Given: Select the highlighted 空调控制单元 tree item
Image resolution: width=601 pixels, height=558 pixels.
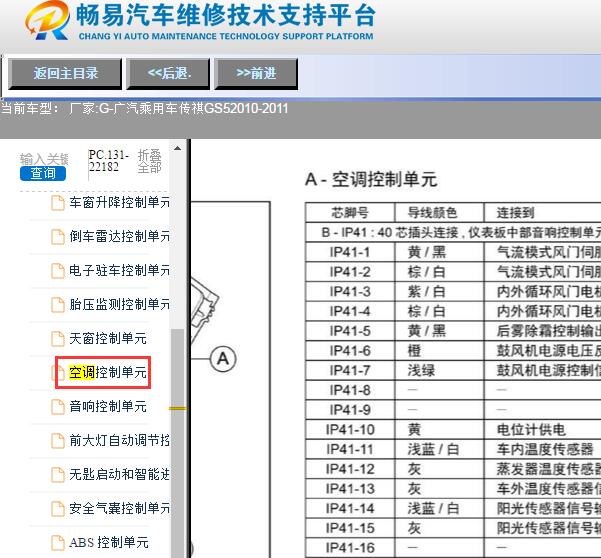Looking at the screenshot, I should click(108, 373).
